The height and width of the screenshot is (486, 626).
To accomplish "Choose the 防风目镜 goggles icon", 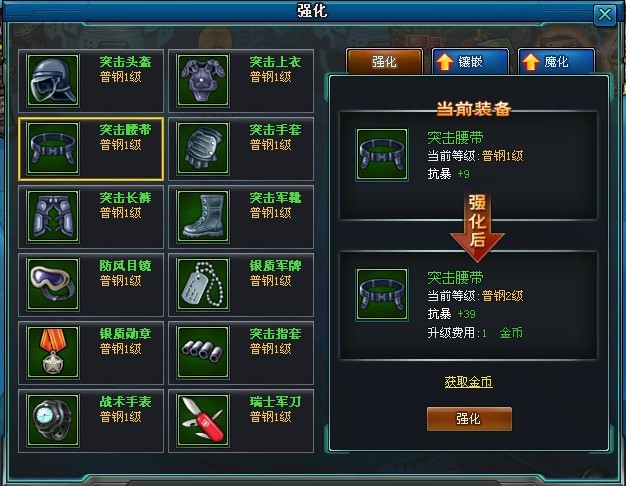I will point(53,284).
